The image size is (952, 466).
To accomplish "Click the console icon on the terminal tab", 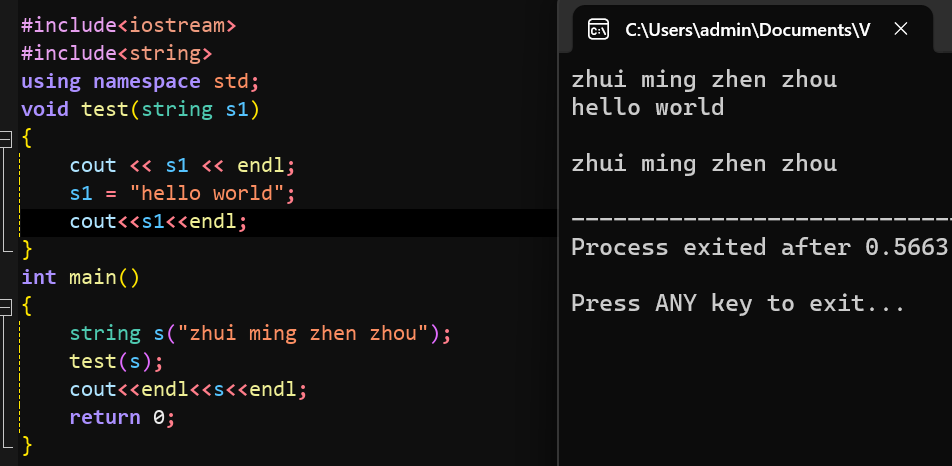I will [599, 29].
